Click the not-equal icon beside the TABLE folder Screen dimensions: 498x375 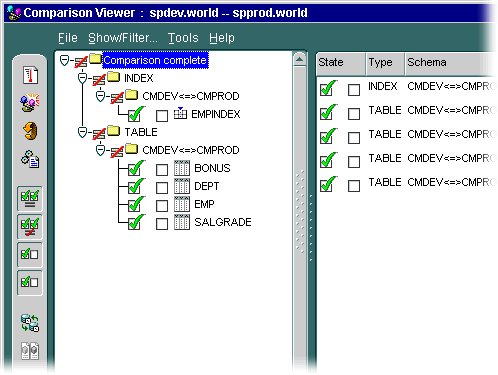99,134
